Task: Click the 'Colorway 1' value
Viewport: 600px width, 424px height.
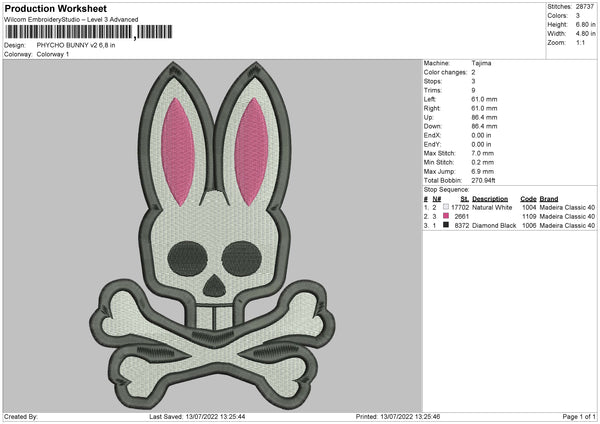Action: point(53,54)
